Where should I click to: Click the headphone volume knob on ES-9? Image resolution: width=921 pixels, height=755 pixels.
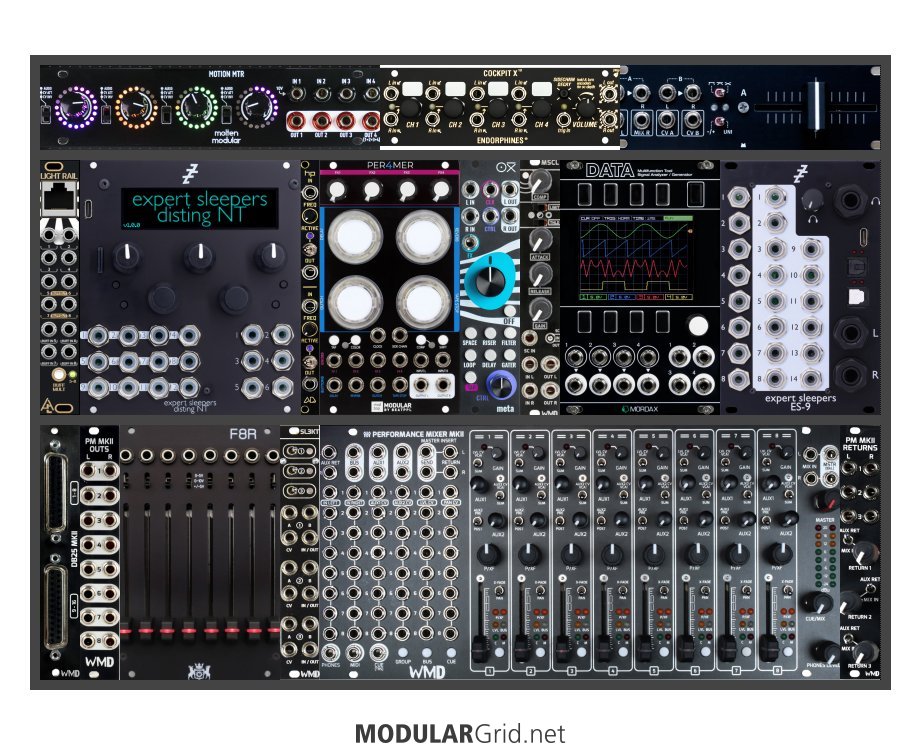pos(812,200)
